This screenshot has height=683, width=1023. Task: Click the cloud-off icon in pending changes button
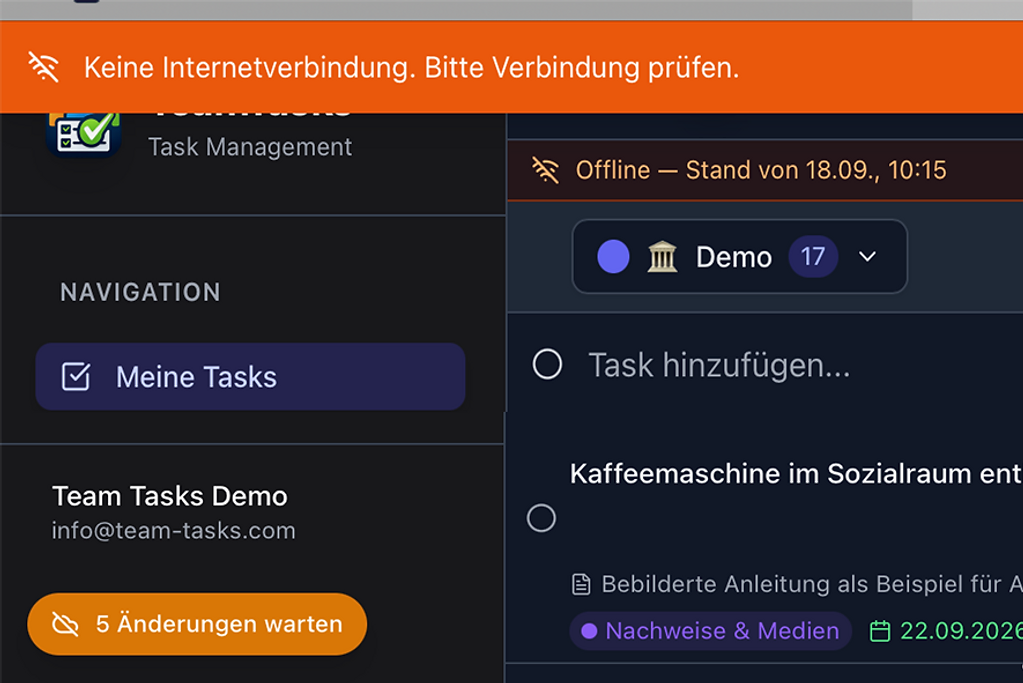pyautogui.click(x=65, y=624)
